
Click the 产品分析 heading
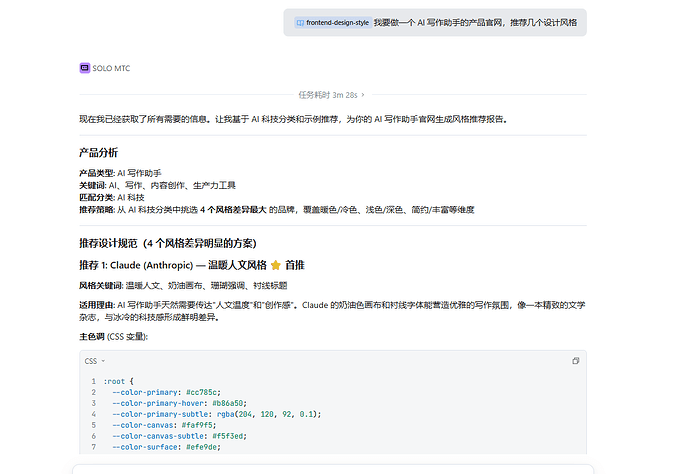pos(98,153)
